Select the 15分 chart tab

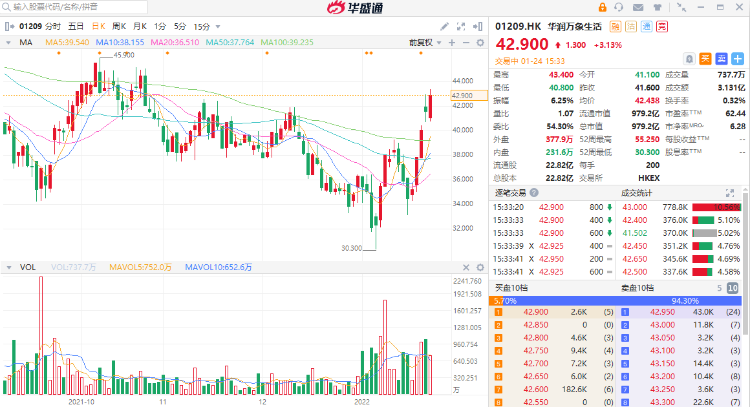click(201, 26)
